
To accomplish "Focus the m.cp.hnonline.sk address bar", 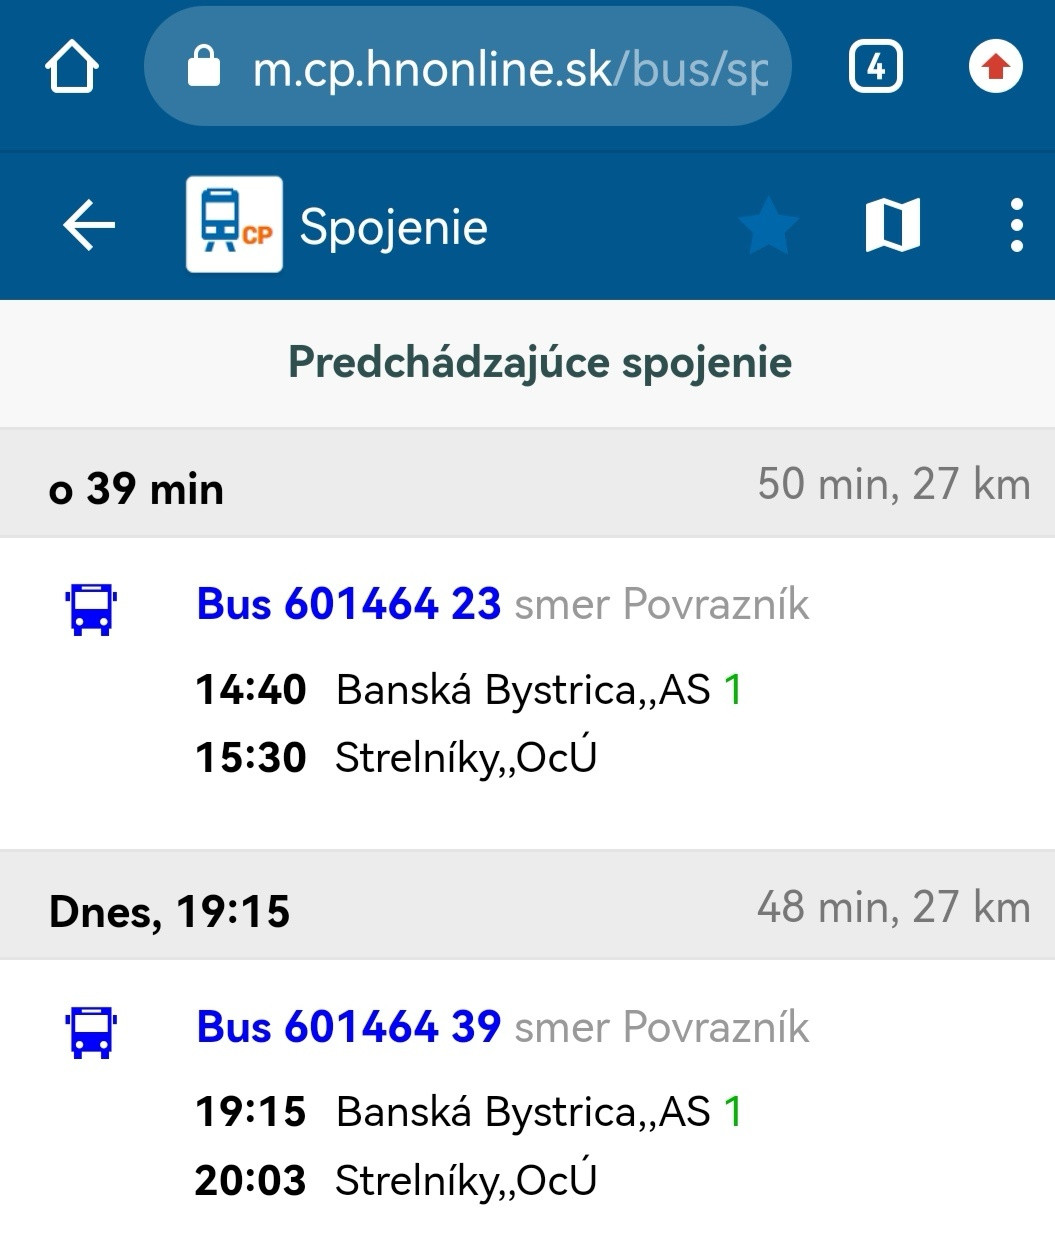I will (x=510, y=68).
